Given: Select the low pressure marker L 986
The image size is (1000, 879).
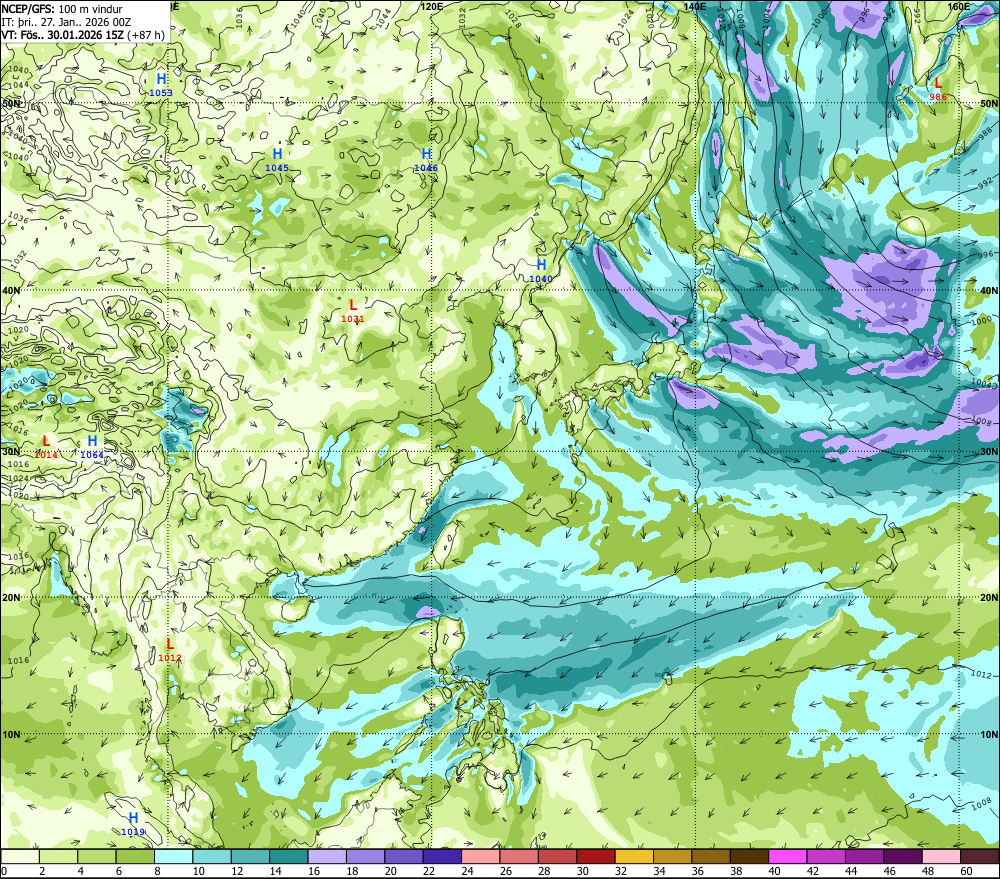Looking at the screenshot, I should 938,89.
